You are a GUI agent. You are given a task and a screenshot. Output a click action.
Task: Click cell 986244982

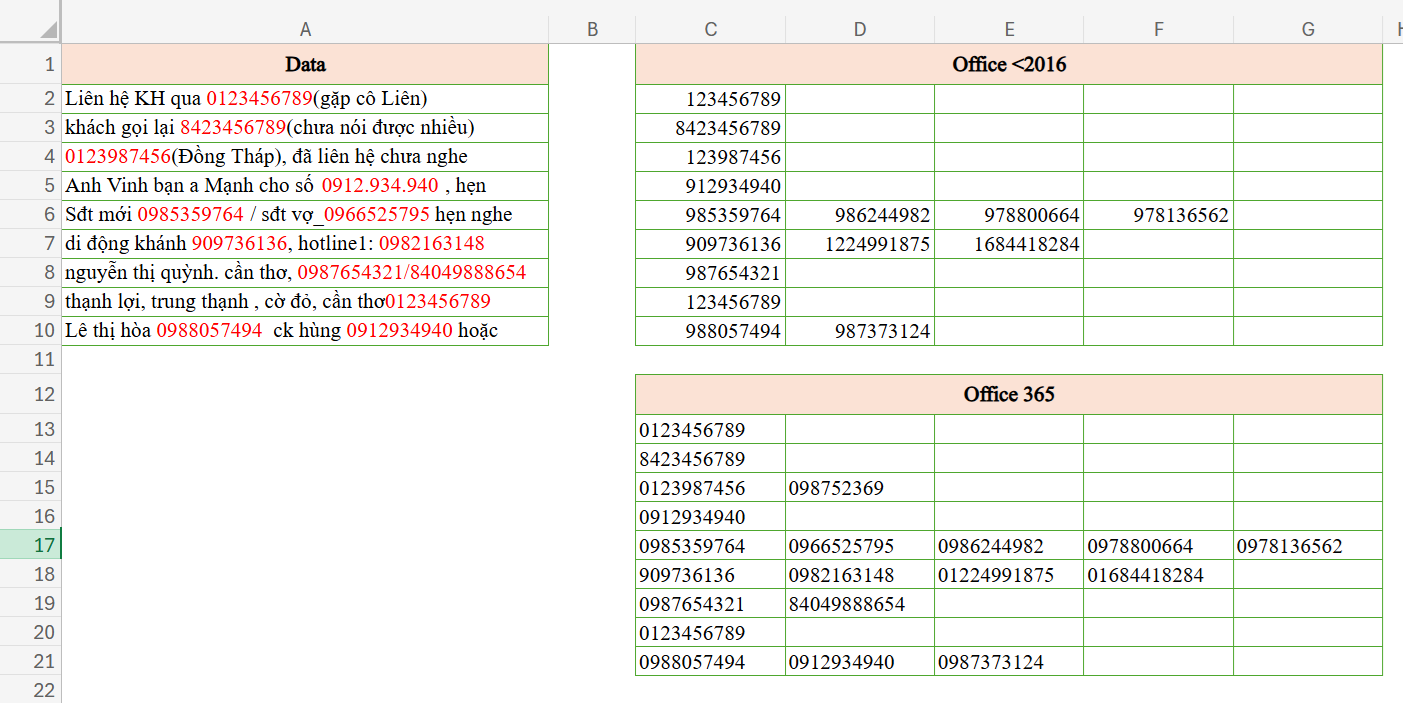point(860,215)
